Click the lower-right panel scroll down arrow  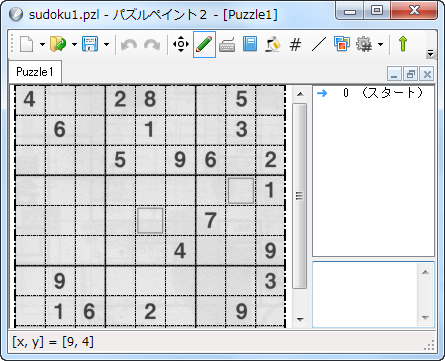(425, 317)
